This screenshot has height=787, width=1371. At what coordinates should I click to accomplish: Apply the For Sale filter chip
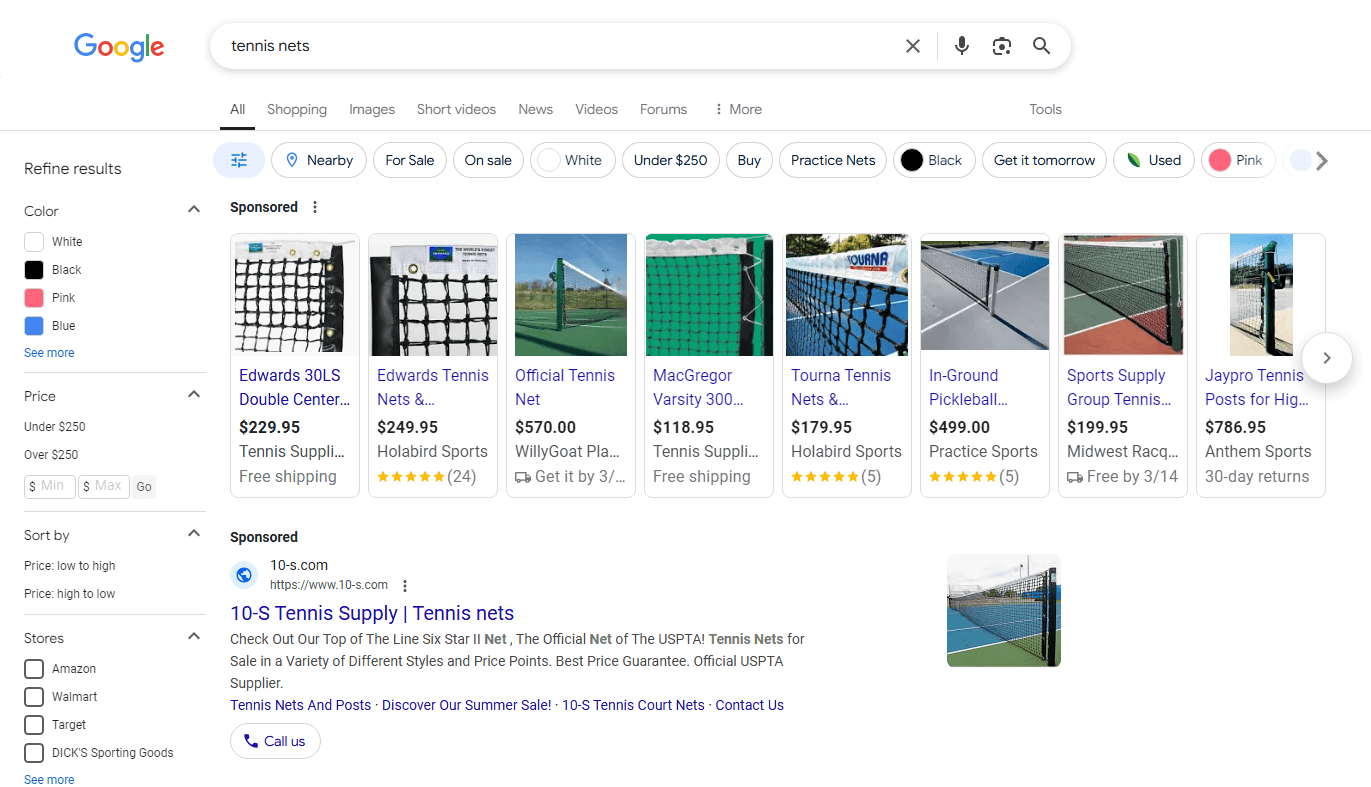[x=410, y=160]
